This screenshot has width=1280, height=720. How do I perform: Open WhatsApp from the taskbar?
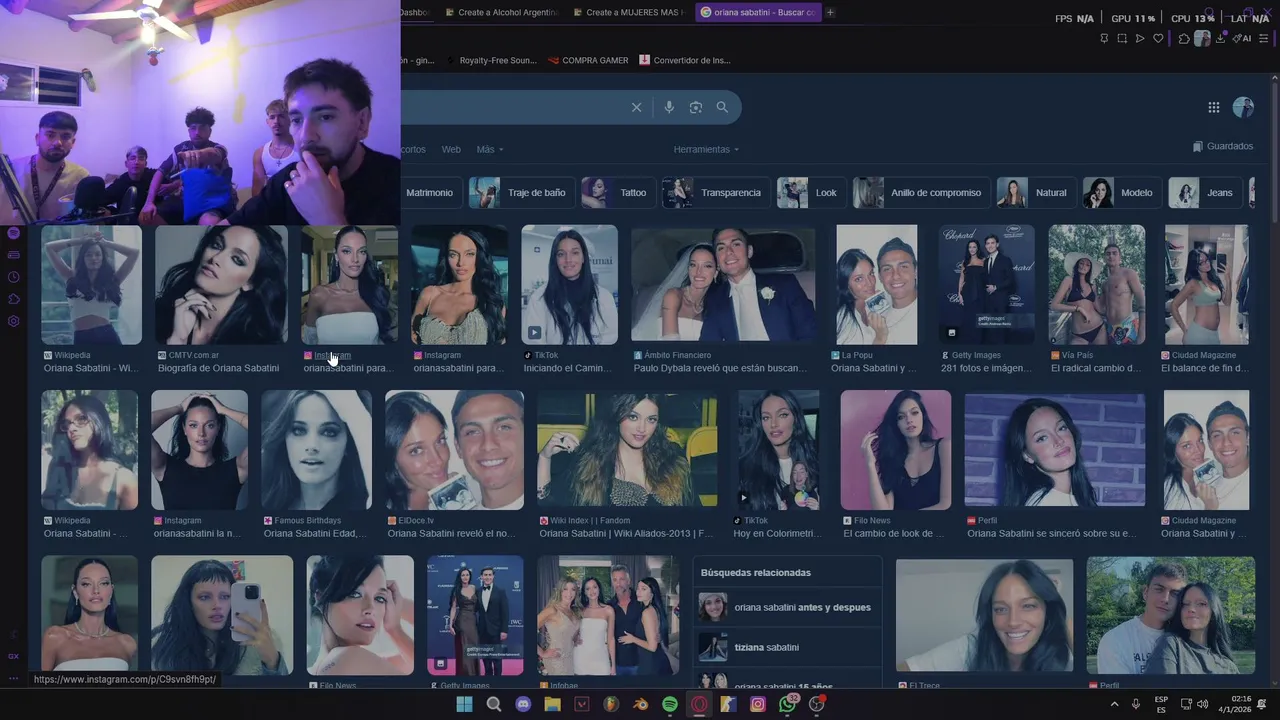pyautogui.click(x=788, y=704)
